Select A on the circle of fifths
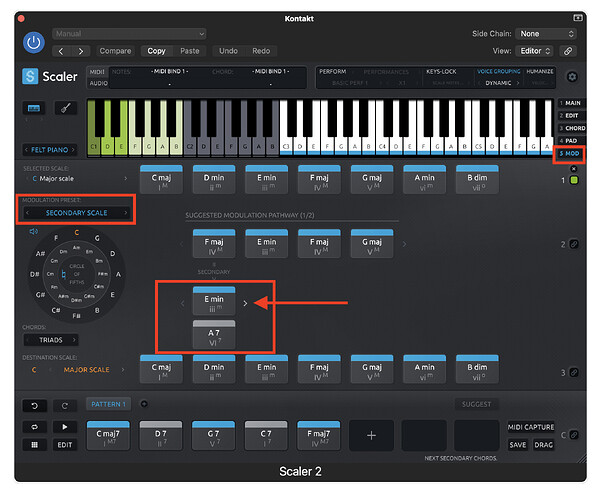This screenshot has height=499, width=601. pyautogui.click(x=118, y=274)
